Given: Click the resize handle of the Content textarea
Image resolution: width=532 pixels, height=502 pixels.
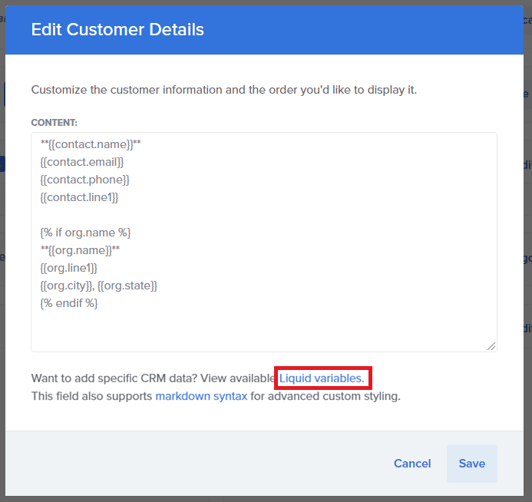Looking at the screenshot, I should point(491,346).
